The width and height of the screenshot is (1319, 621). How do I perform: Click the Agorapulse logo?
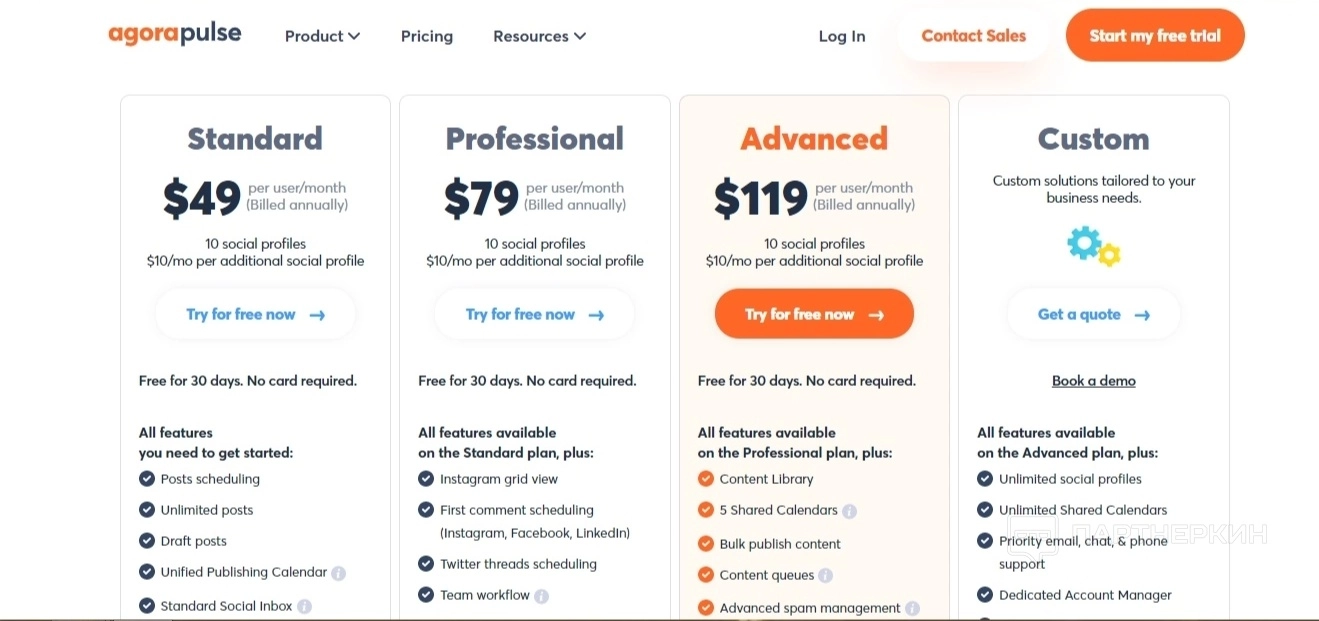[x=175, y=34]
